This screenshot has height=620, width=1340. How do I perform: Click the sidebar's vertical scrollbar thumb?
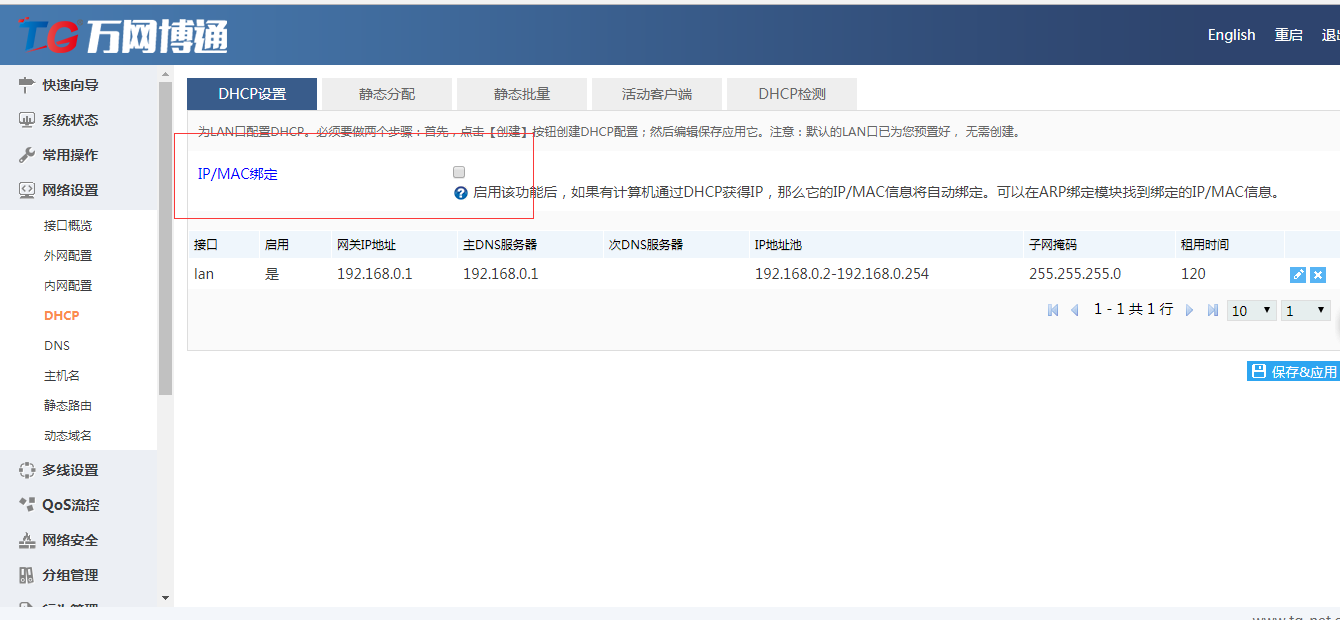tap(165, 238)
